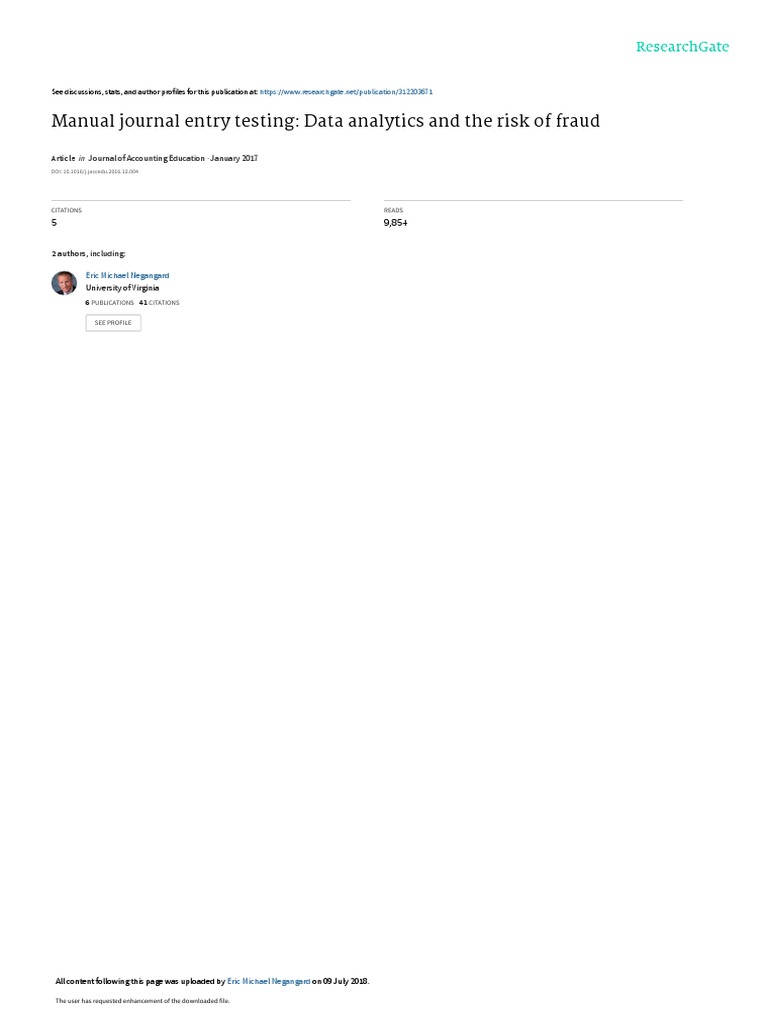Click the READS heading label
Screen dimensions: 768x1024
point(393,210)
